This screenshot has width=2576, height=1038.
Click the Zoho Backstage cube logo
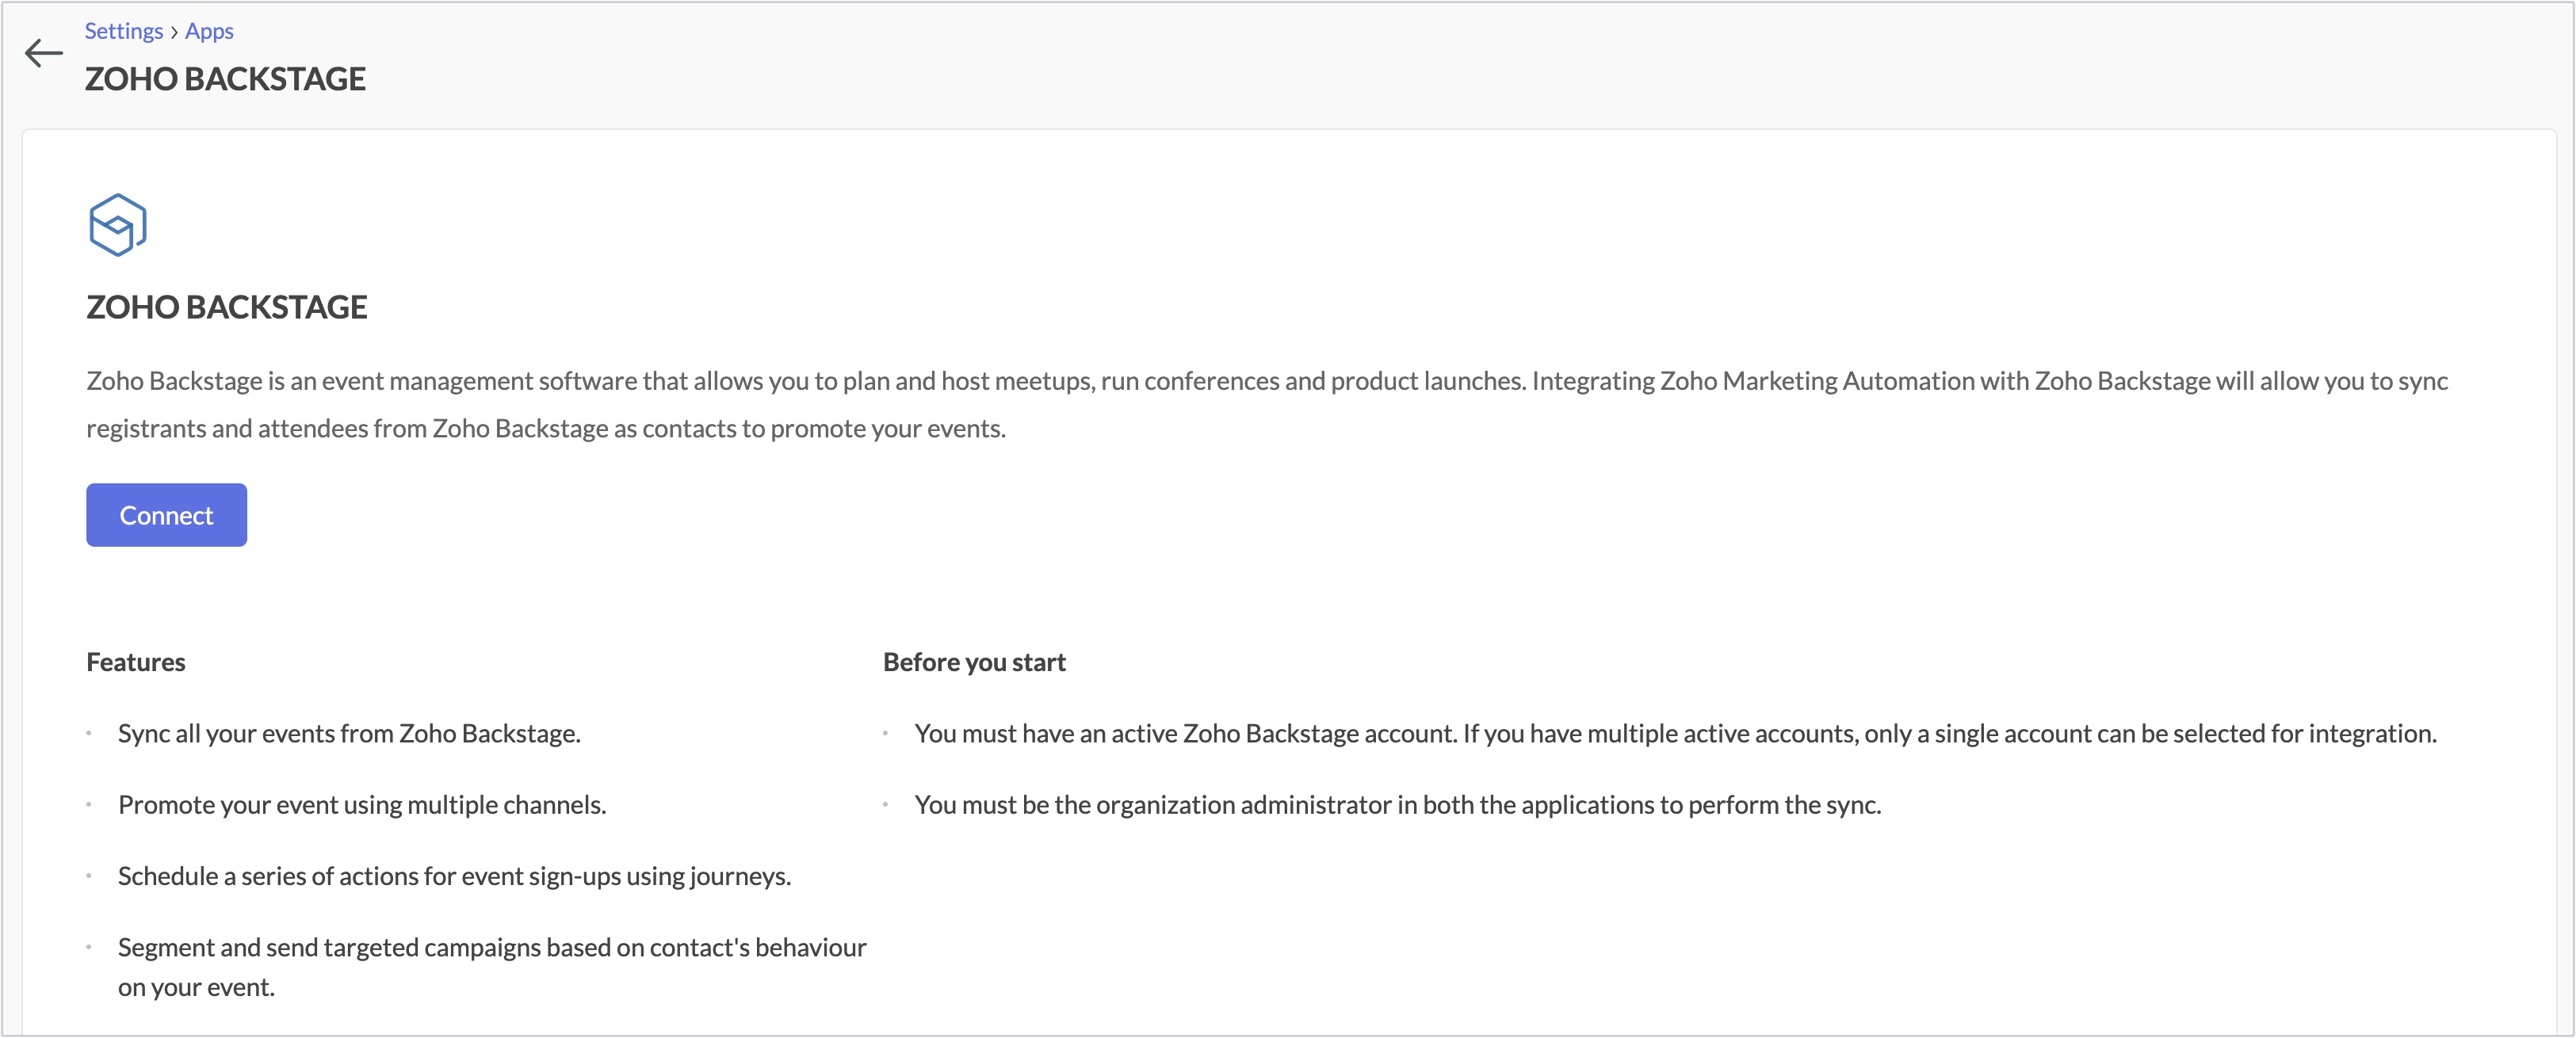[118, 225]
